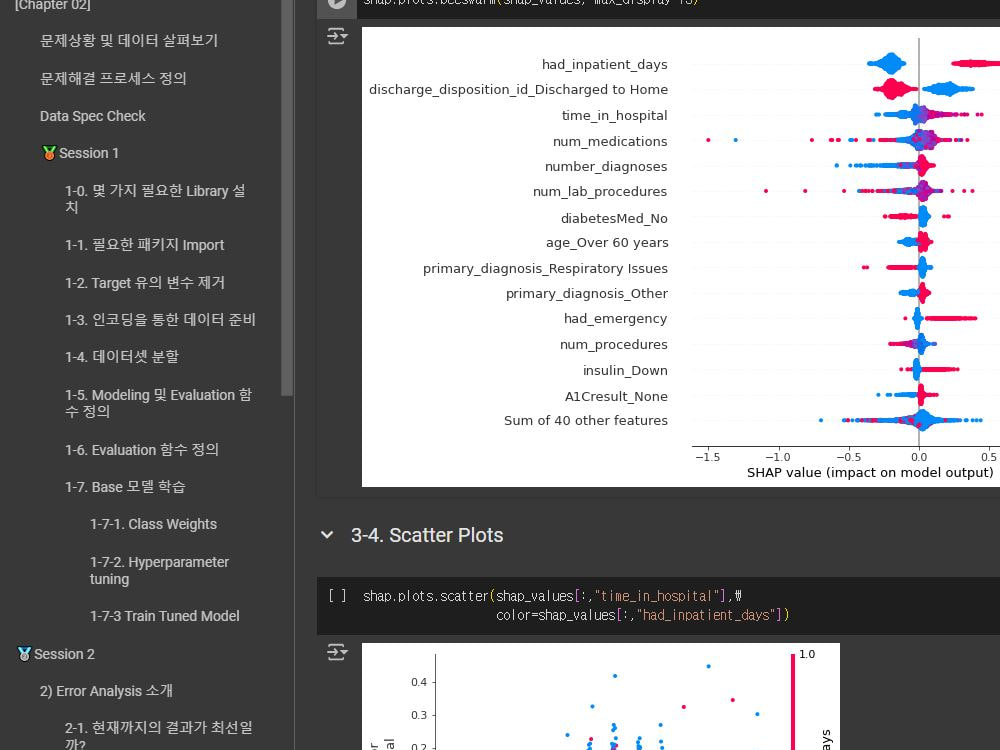Toggle output icon beside scatter plot
The height and width of the screenshot is (750, 1000).
click(x=337, y=652)
